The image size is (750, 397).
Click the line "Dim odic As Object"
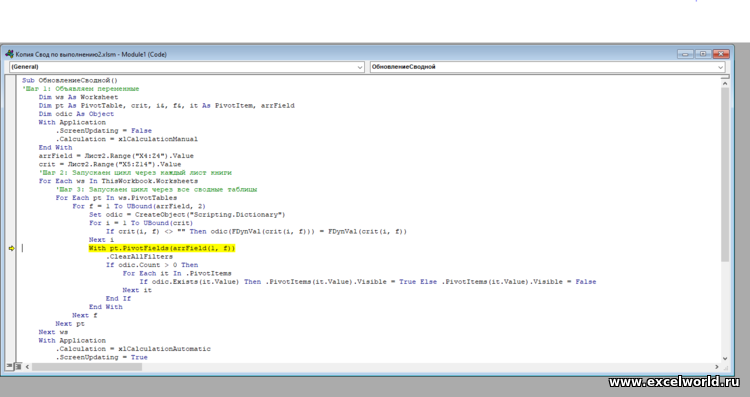(x=77, y=114)
